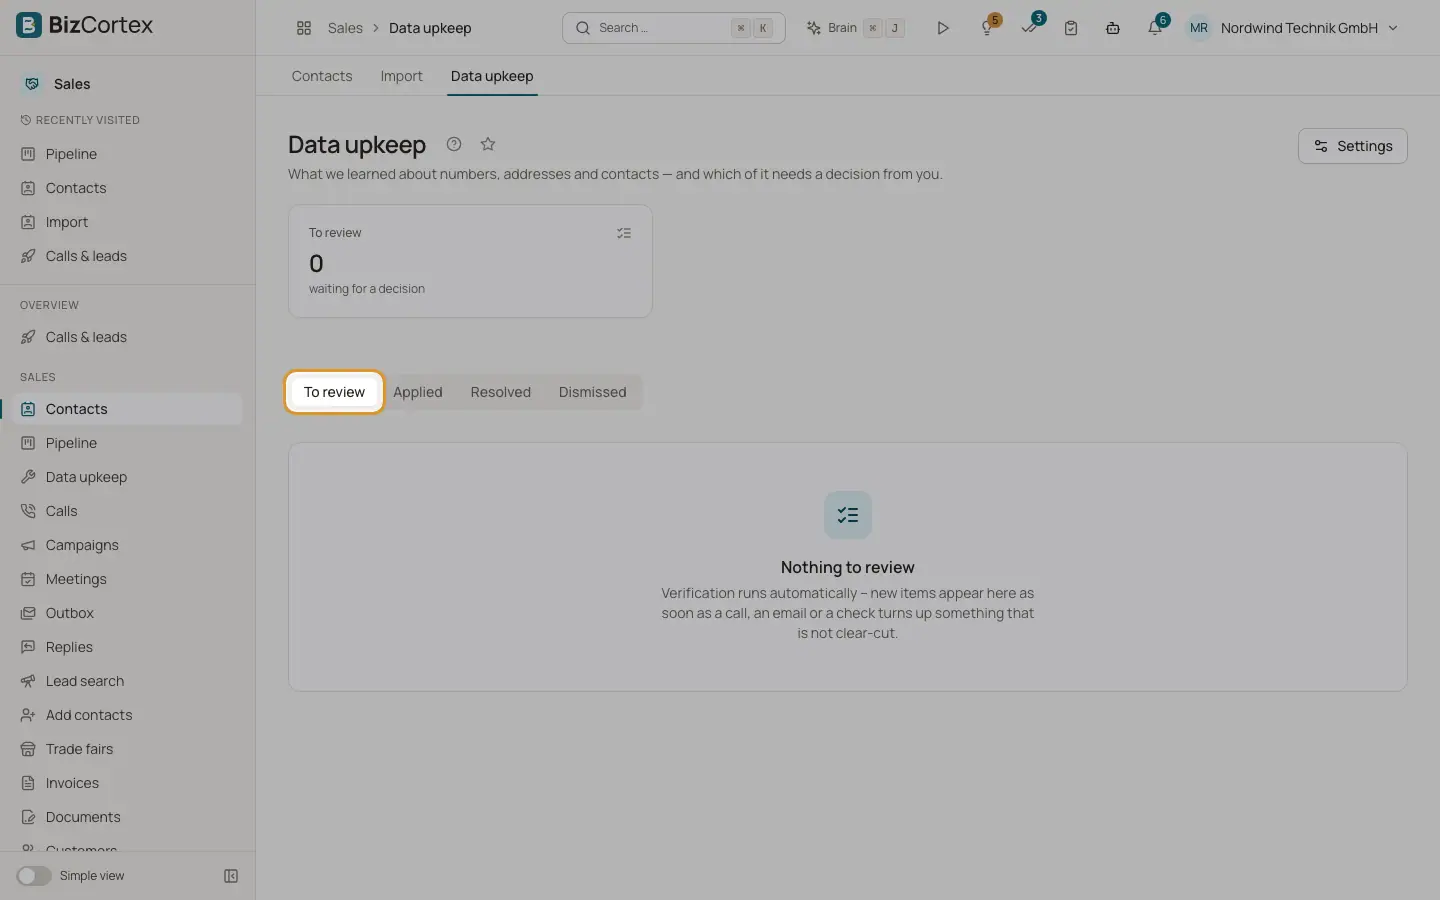
Task: Click the play icon in the top bar
Action: (942, 28)
